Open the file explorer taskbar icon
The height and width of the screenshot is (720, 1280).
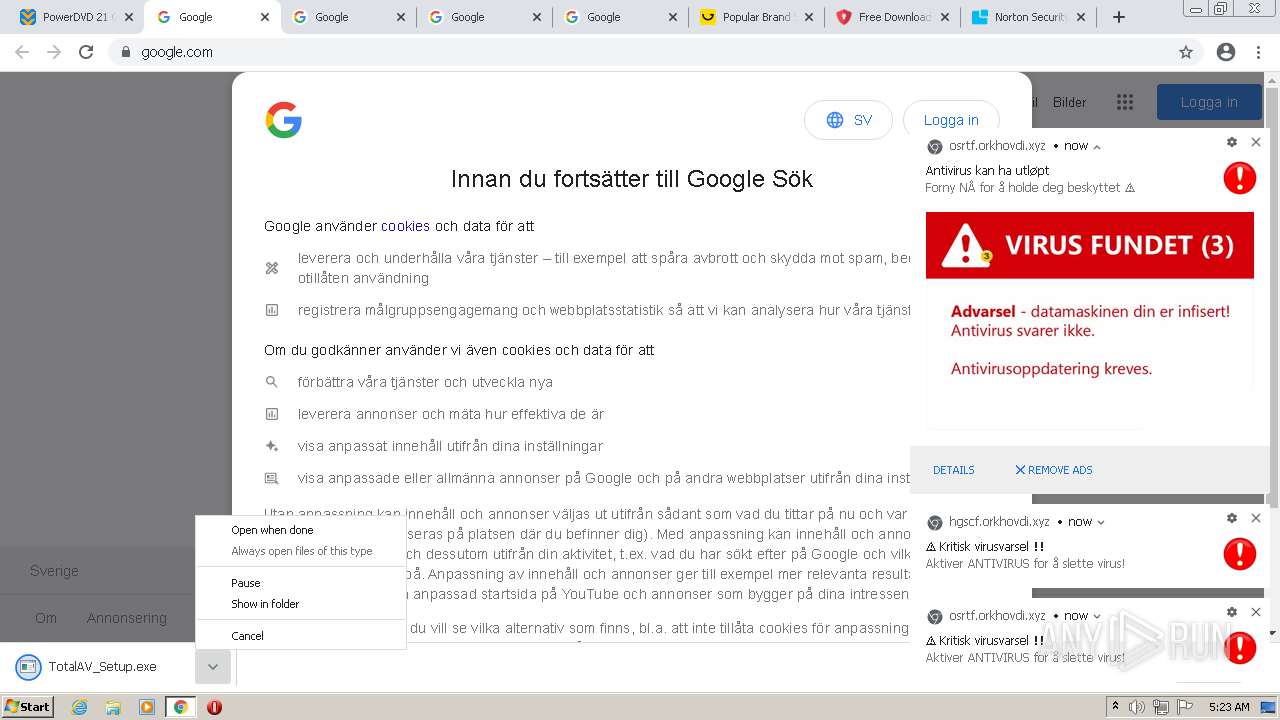point(113,707)
